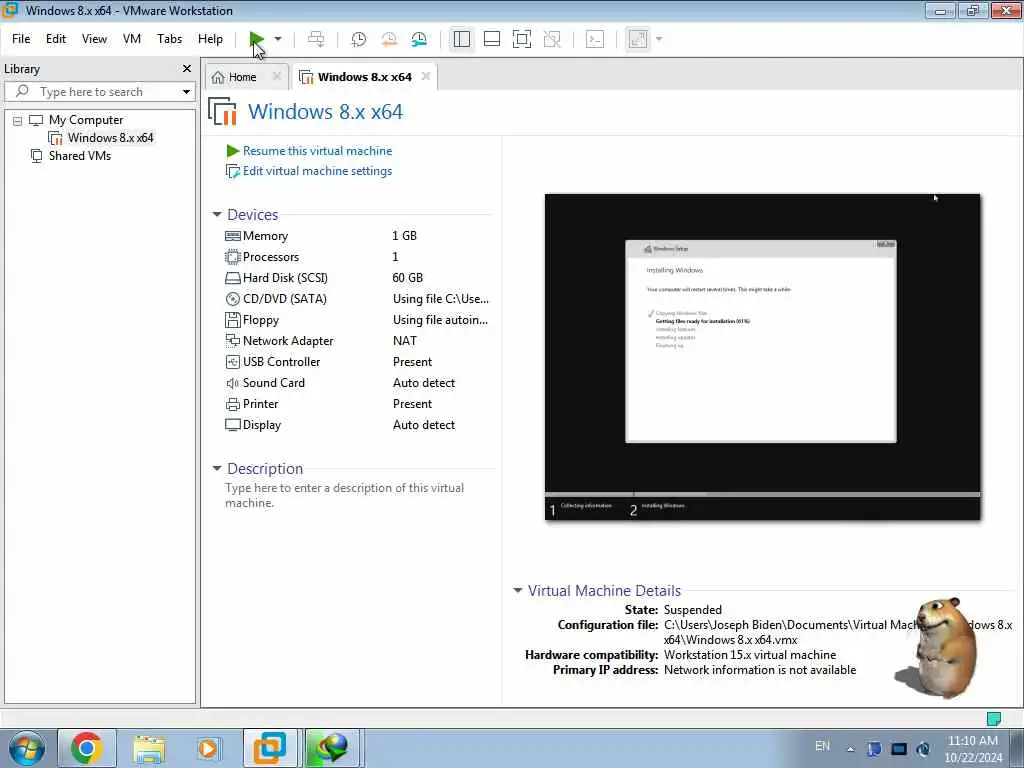The image size is (1024, 768).
Task: Collapse the My Computer tree node
Action: pos(18,121)
